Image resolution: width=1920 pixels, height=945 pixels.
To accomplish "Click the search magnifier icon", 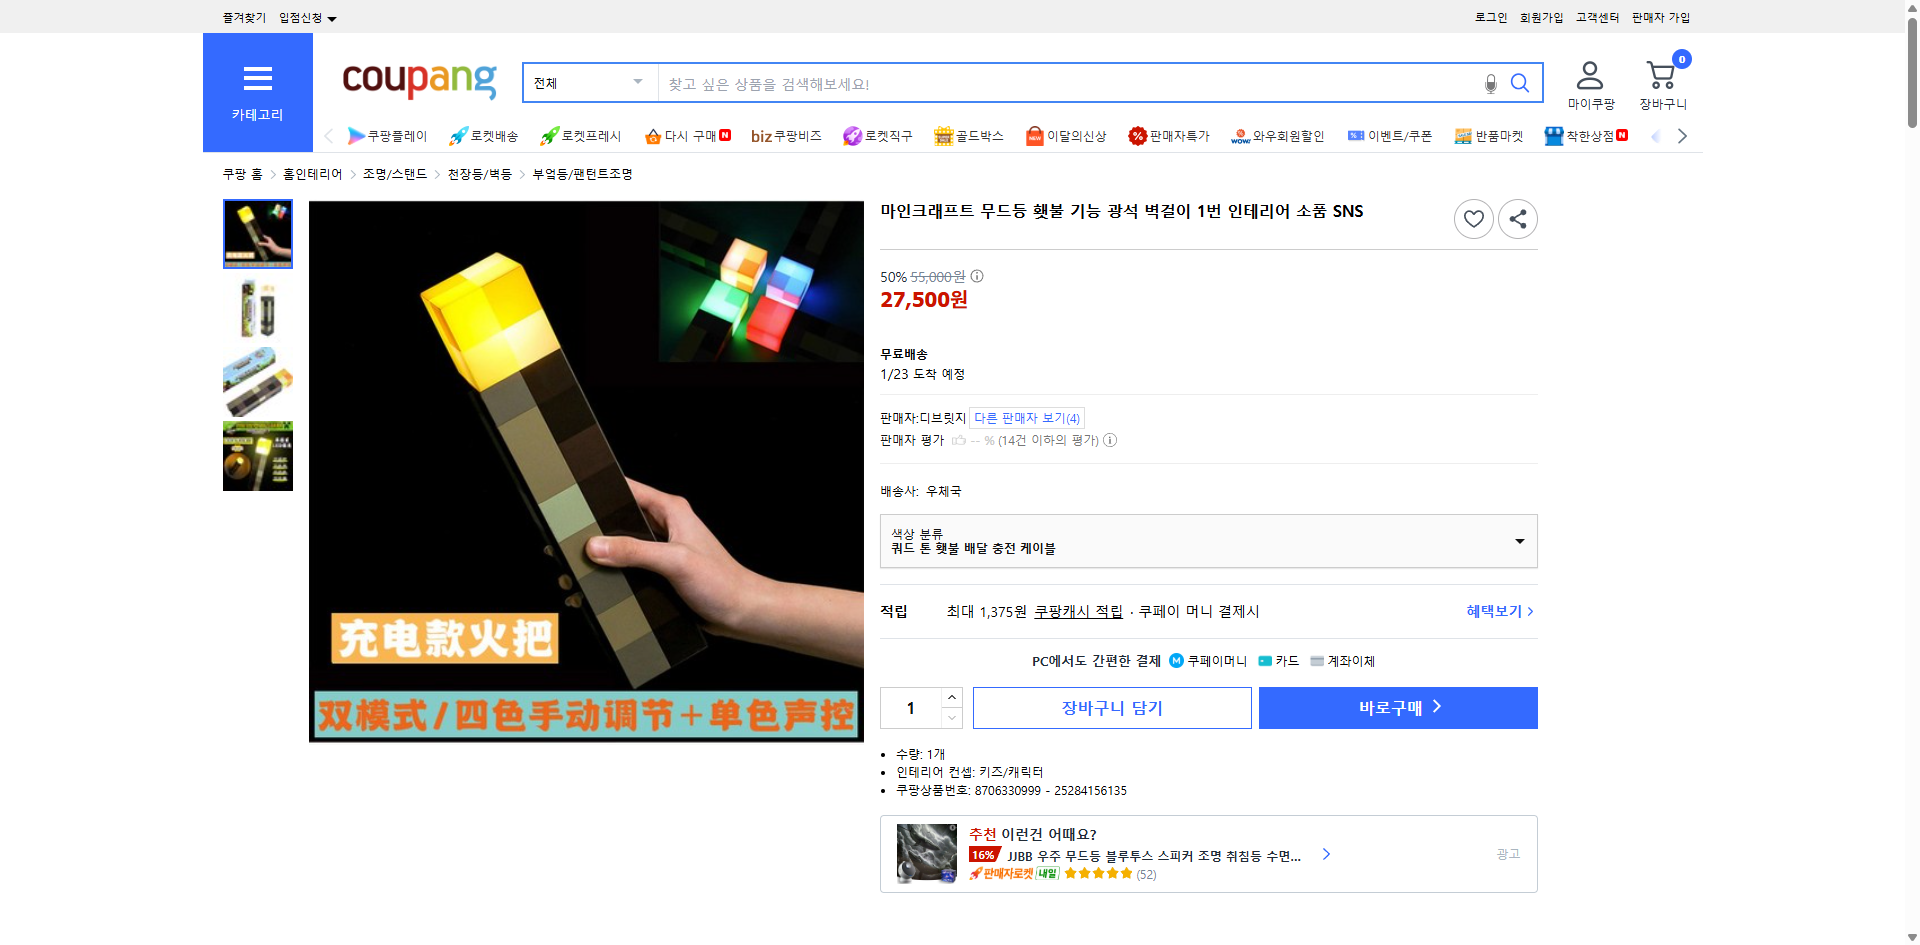I will pos(1520,83).
